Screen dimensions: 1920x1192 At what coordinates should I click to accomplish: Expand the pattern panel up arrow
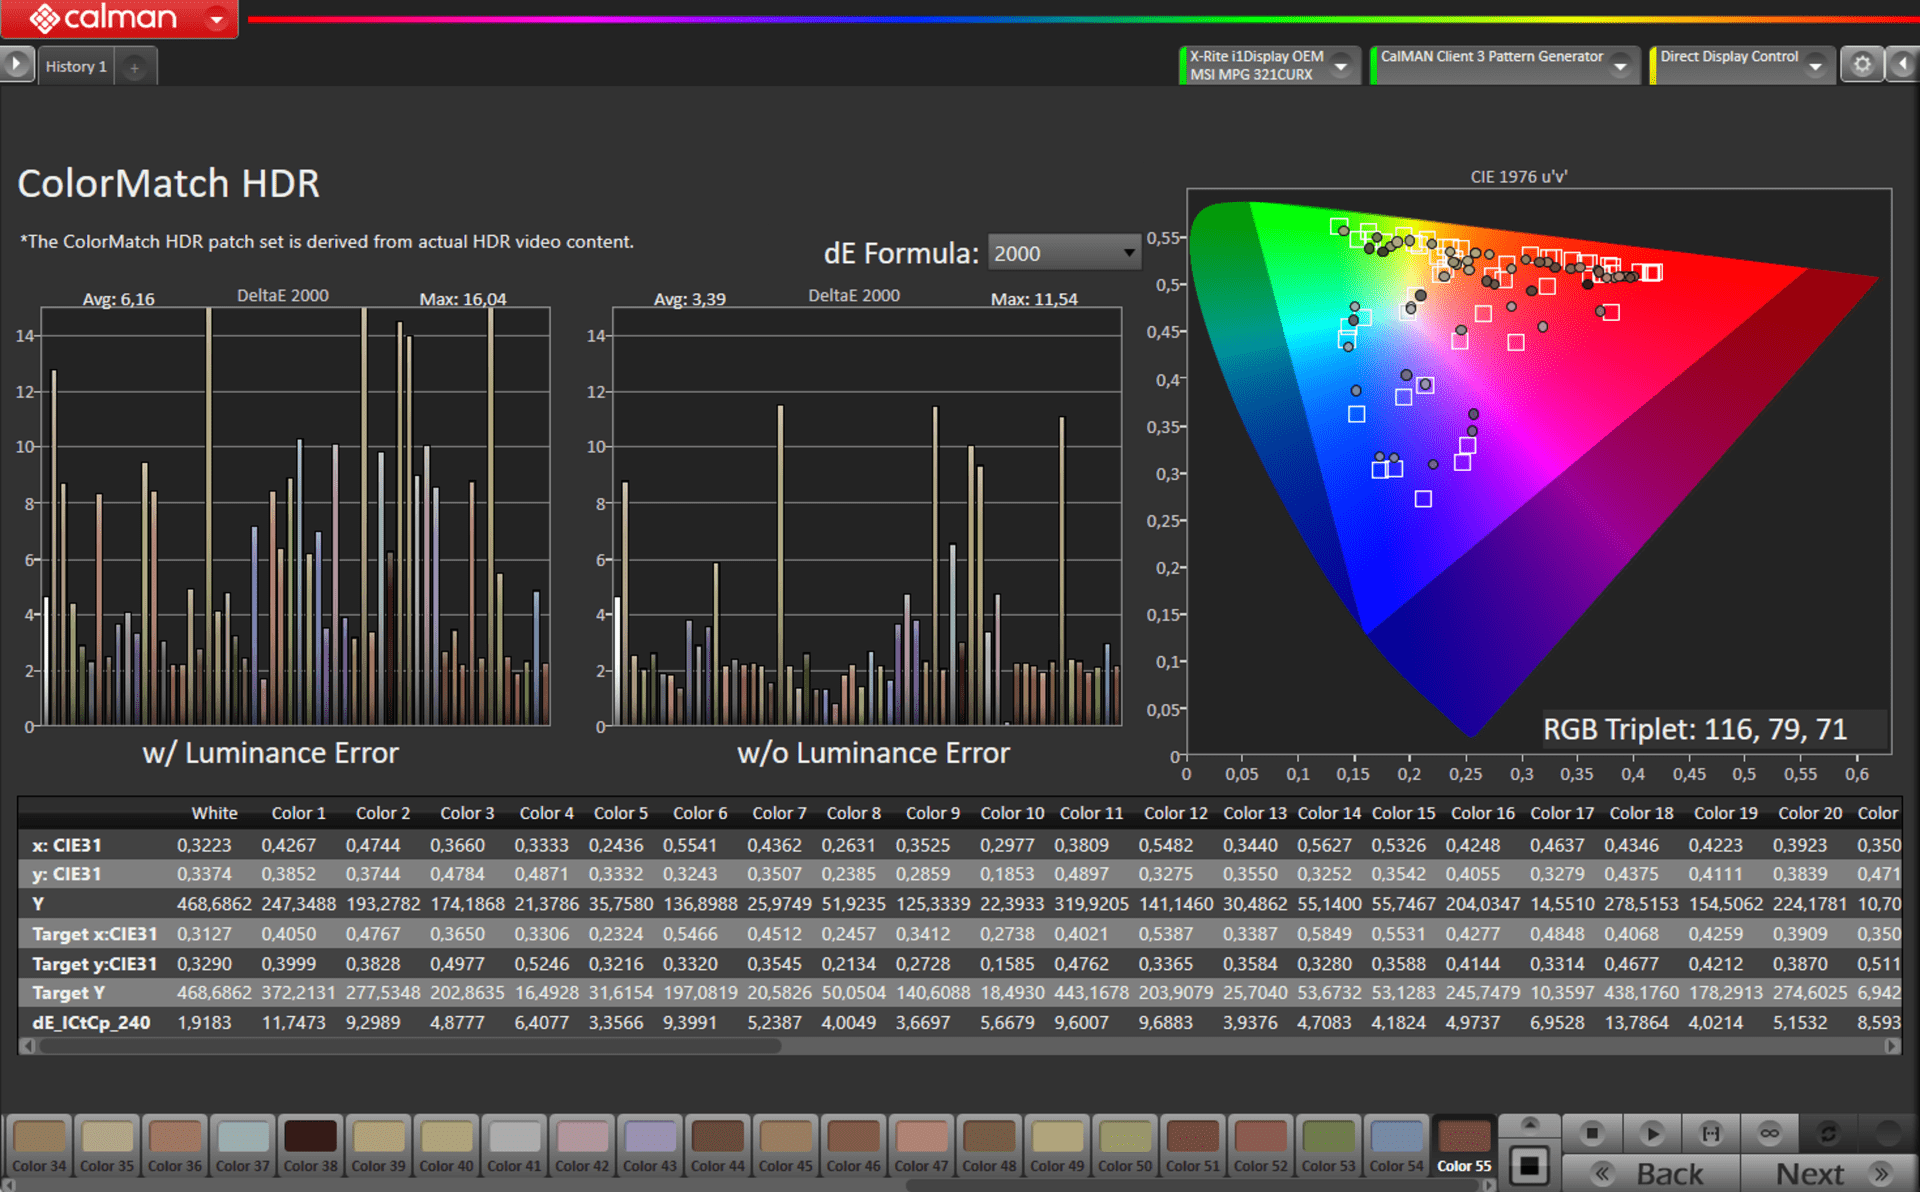point(1529,1124)
